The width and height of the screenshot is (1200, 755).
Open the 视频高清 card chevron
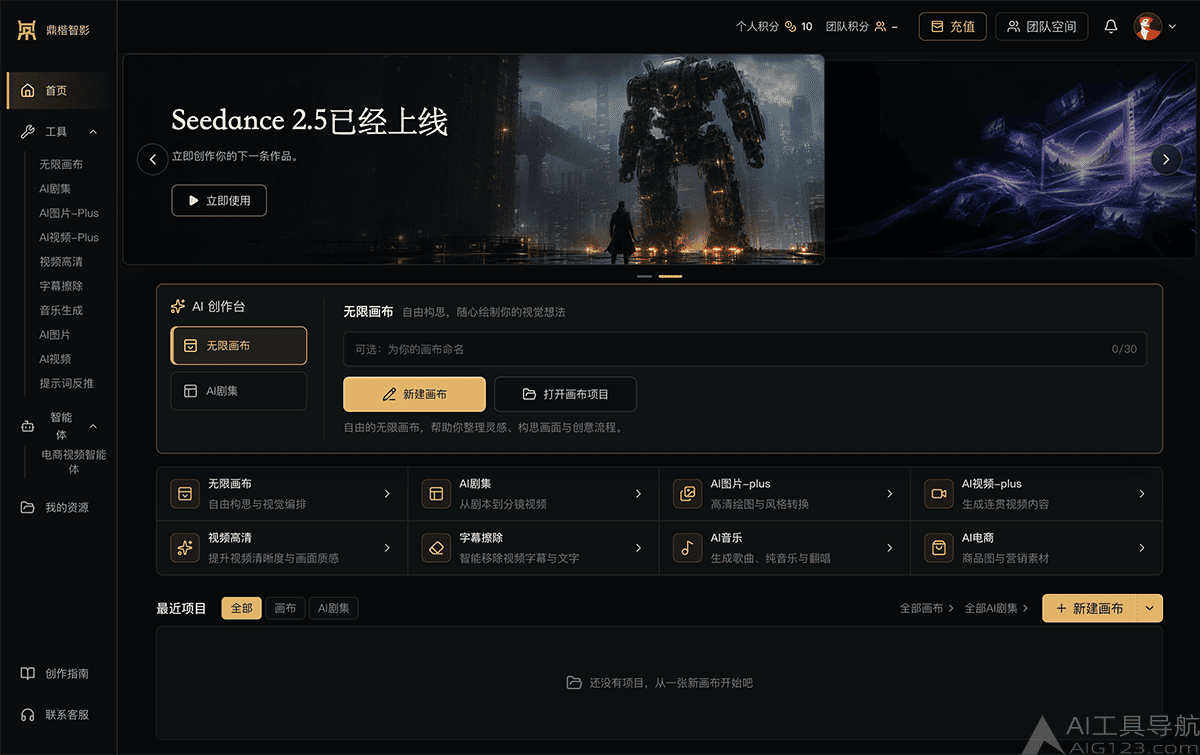point(387,548)
